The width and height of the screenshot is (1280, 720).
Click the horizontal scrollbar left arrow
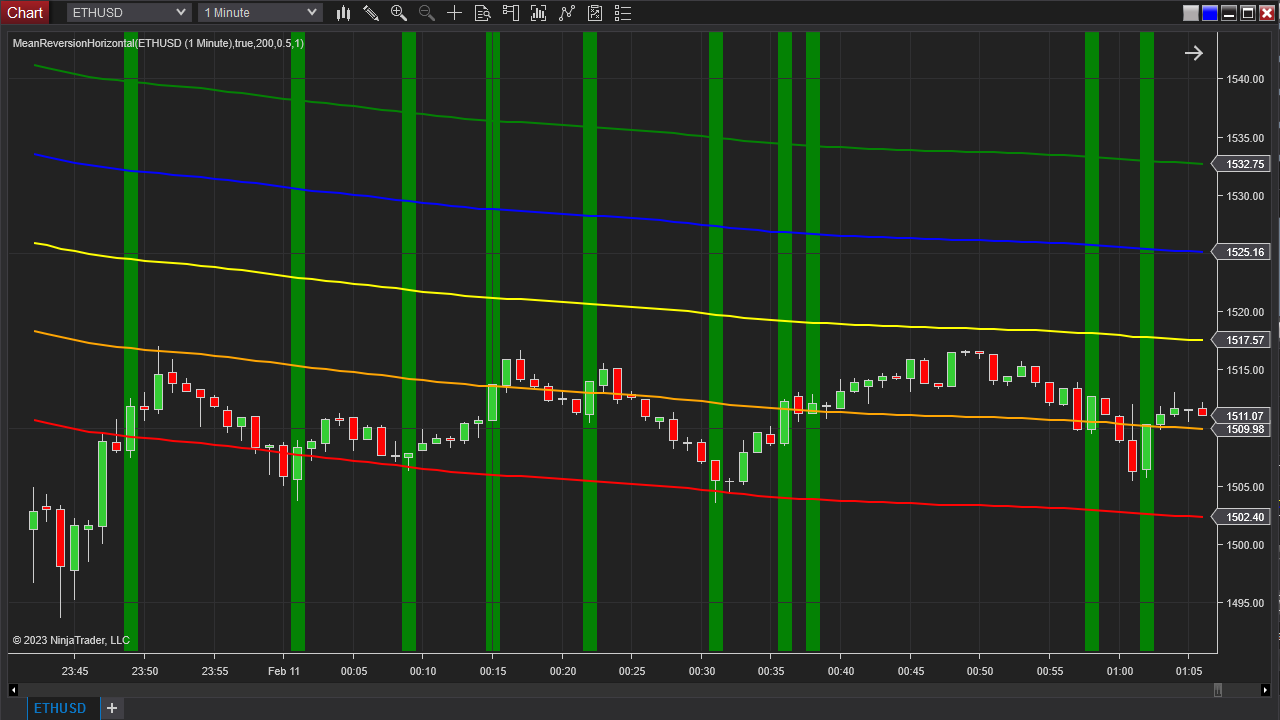pyautogui.click(x=13, y=689)
